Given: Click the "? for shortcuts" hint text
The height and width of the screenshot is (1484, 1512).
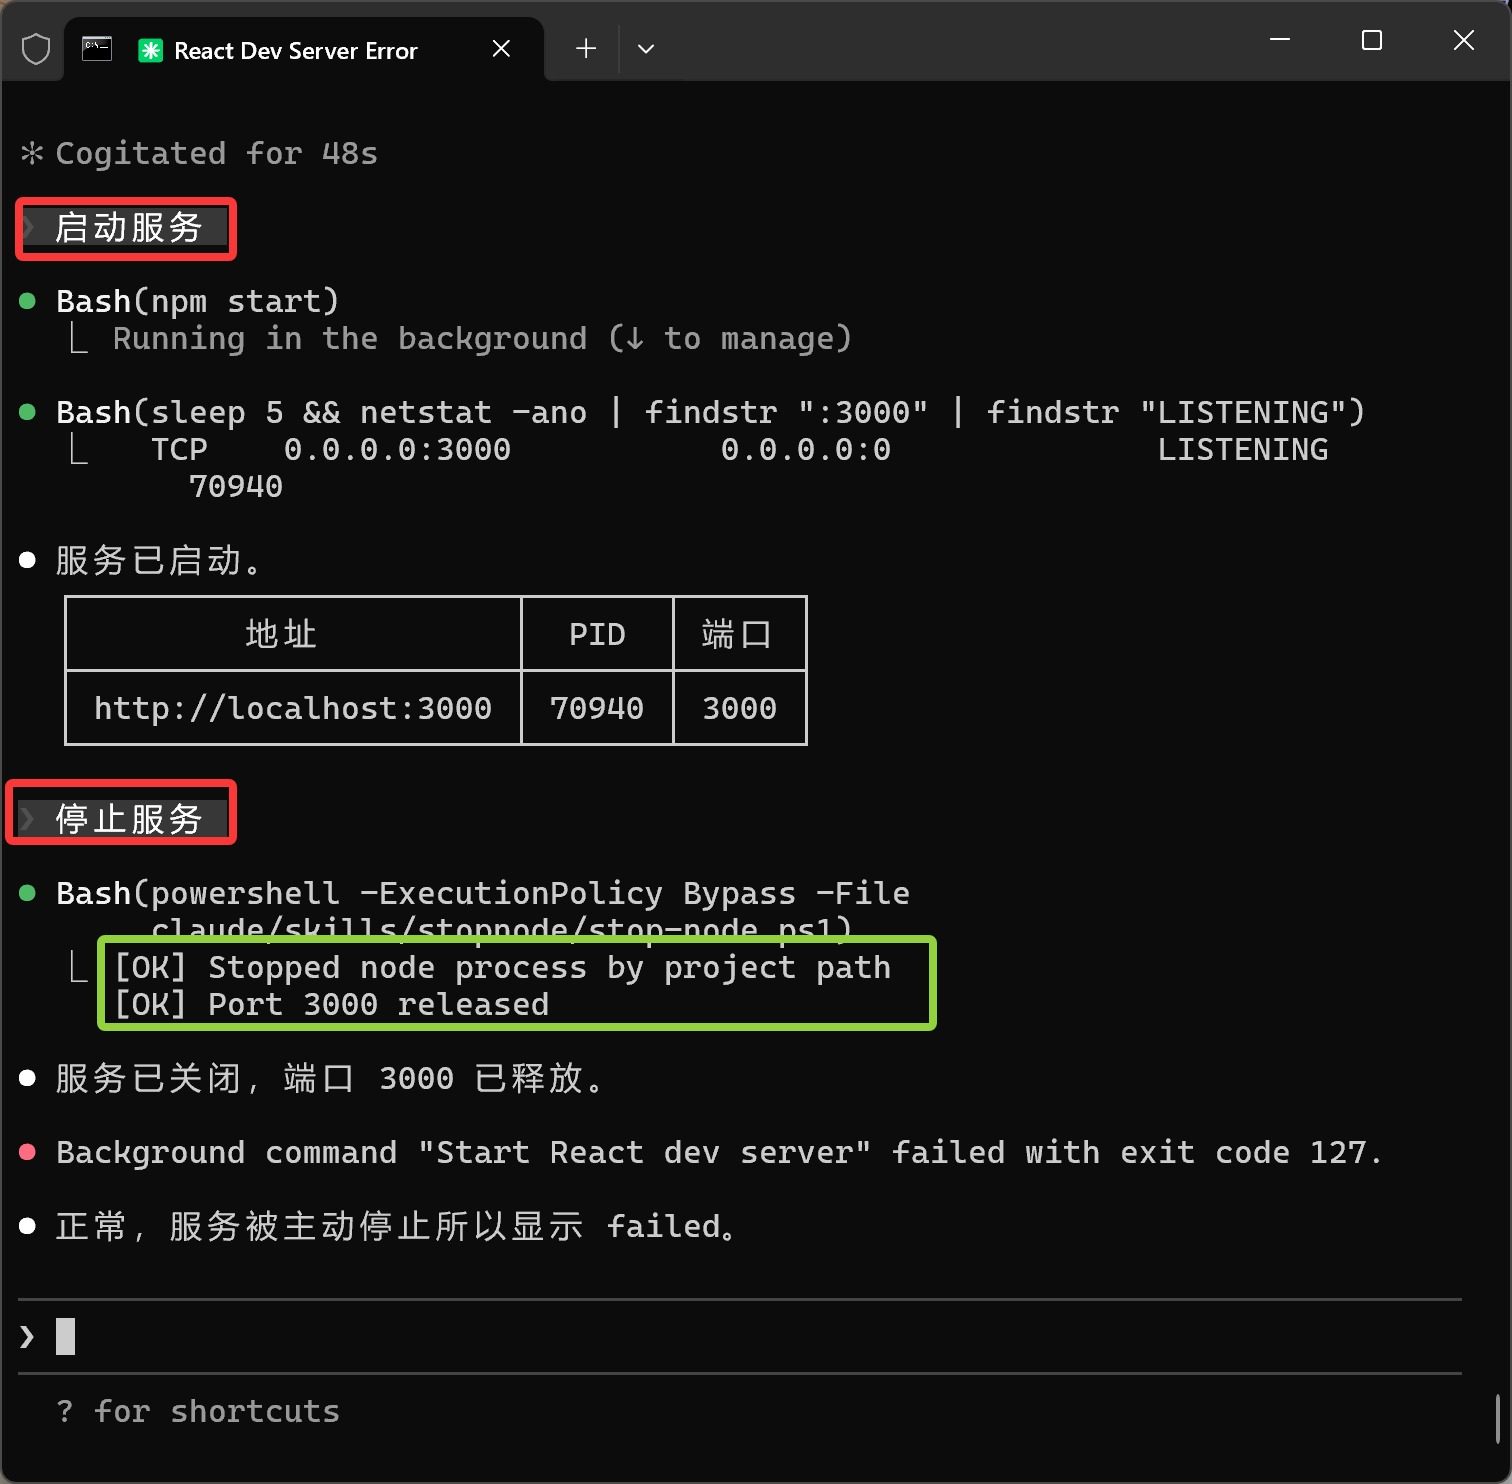Looking at the screenshot, I should [x=198, y=1411].
